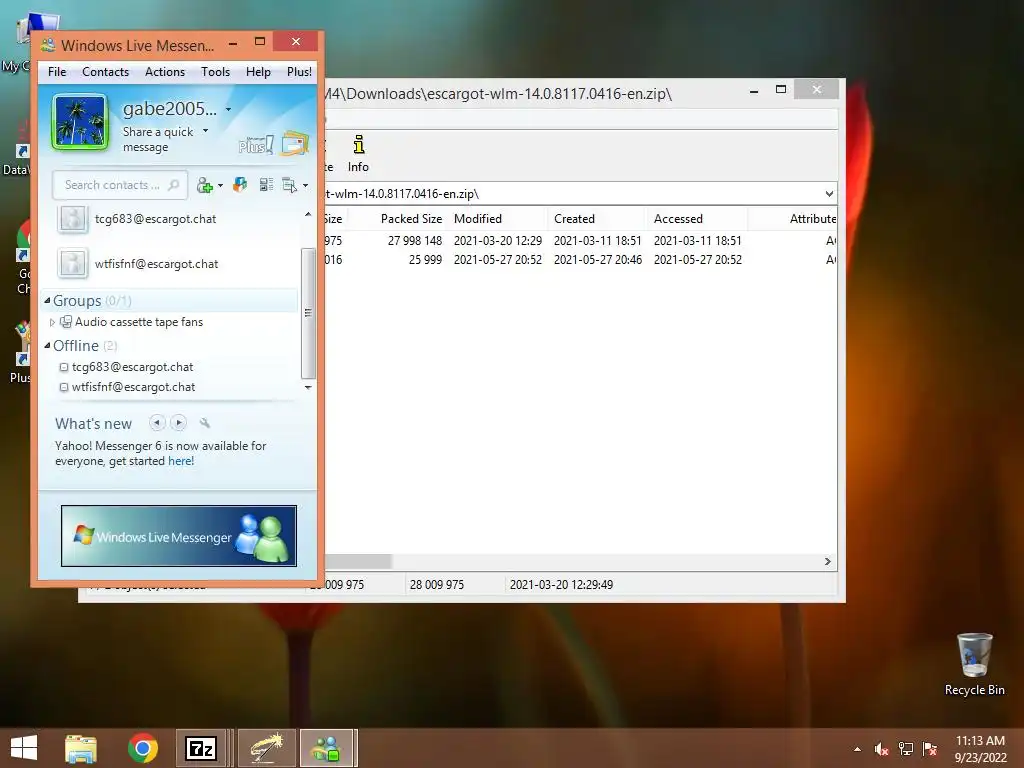Show hidden system tray icons
The height and width of the screenshot is (768, 1024).
click(x=857, y=749)
